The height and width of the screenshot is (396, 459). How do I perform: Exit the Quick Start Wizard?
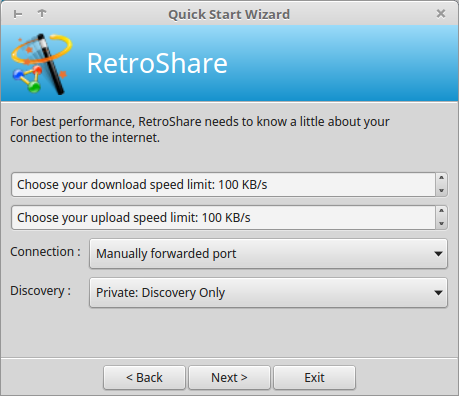click(x=314, y=378)
